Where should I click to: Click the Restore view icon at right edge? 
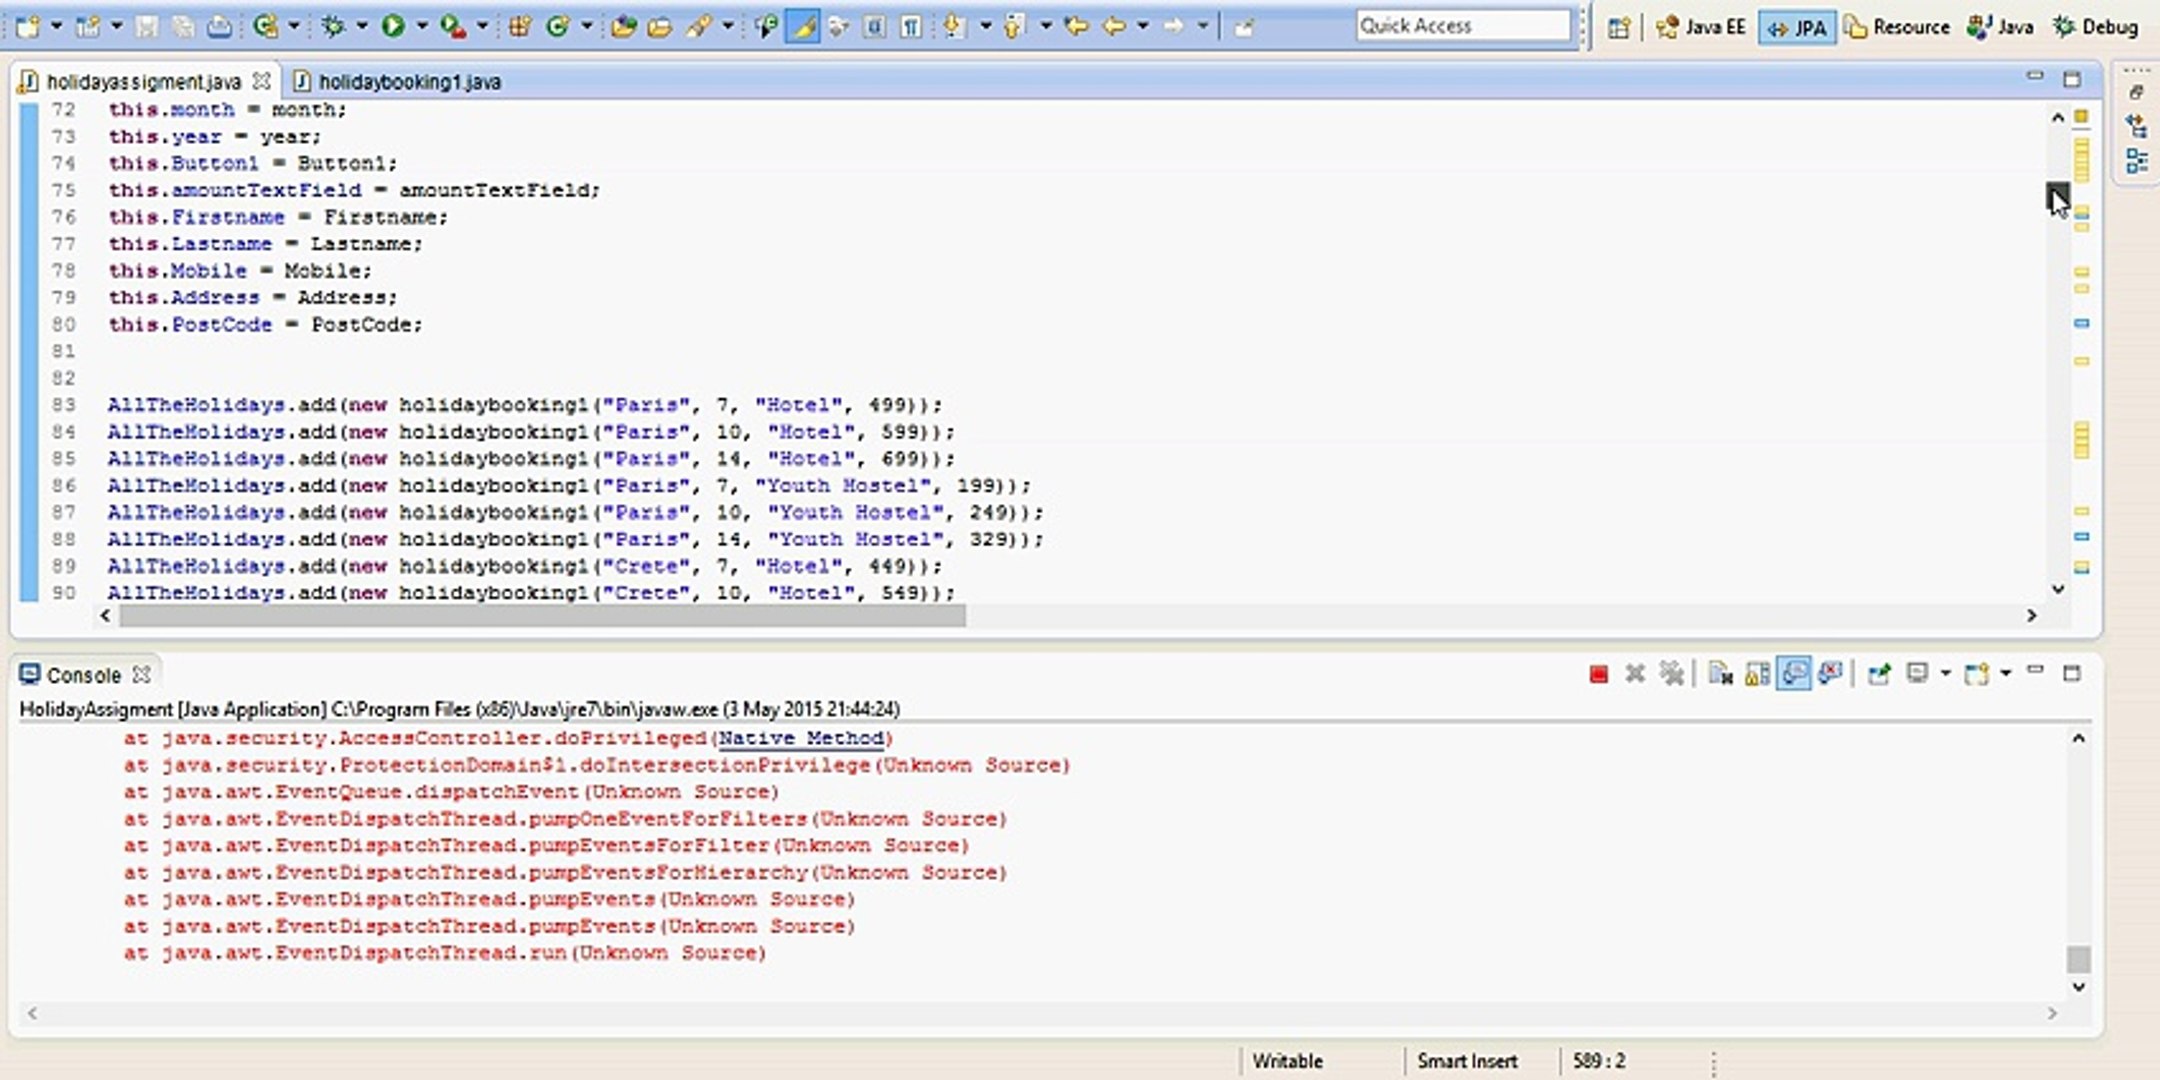coord(2137,92)
